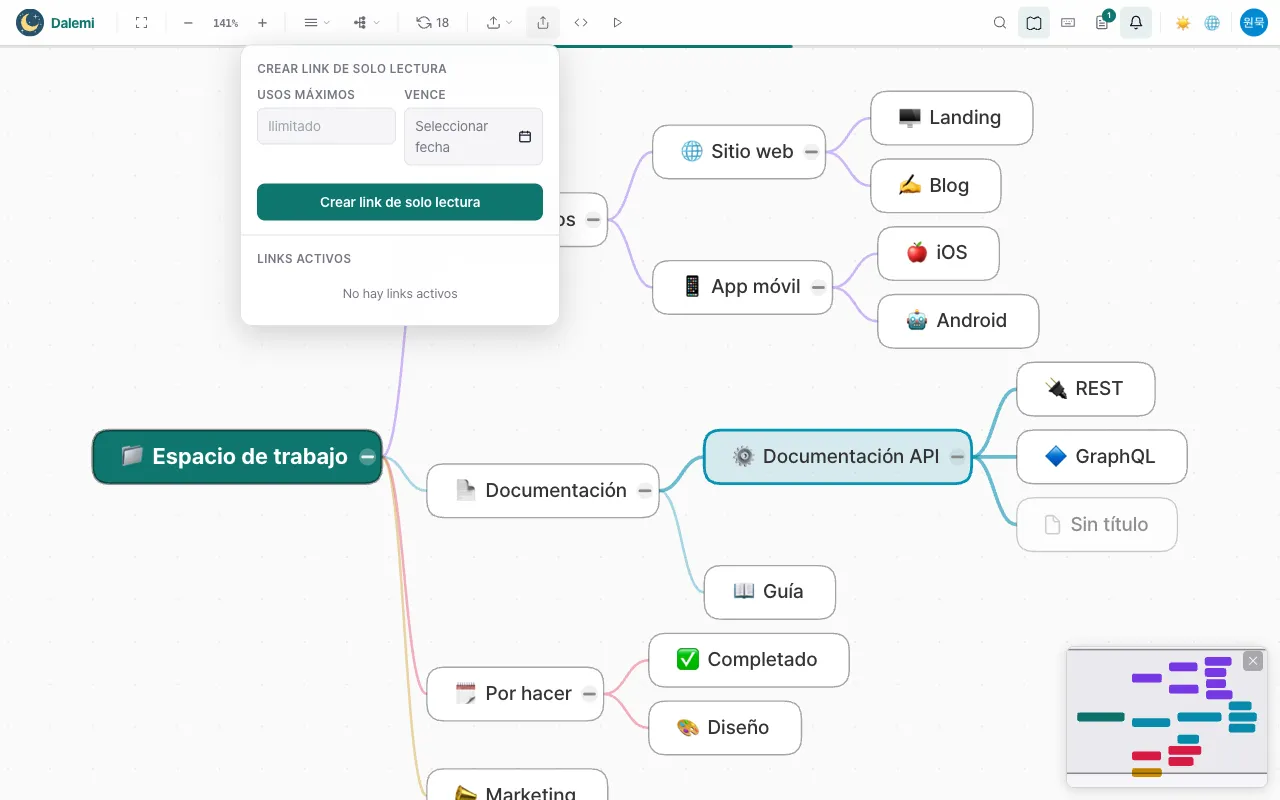Open notifications bell
The image size is (1280, 800).
[x=1136, y=22]
